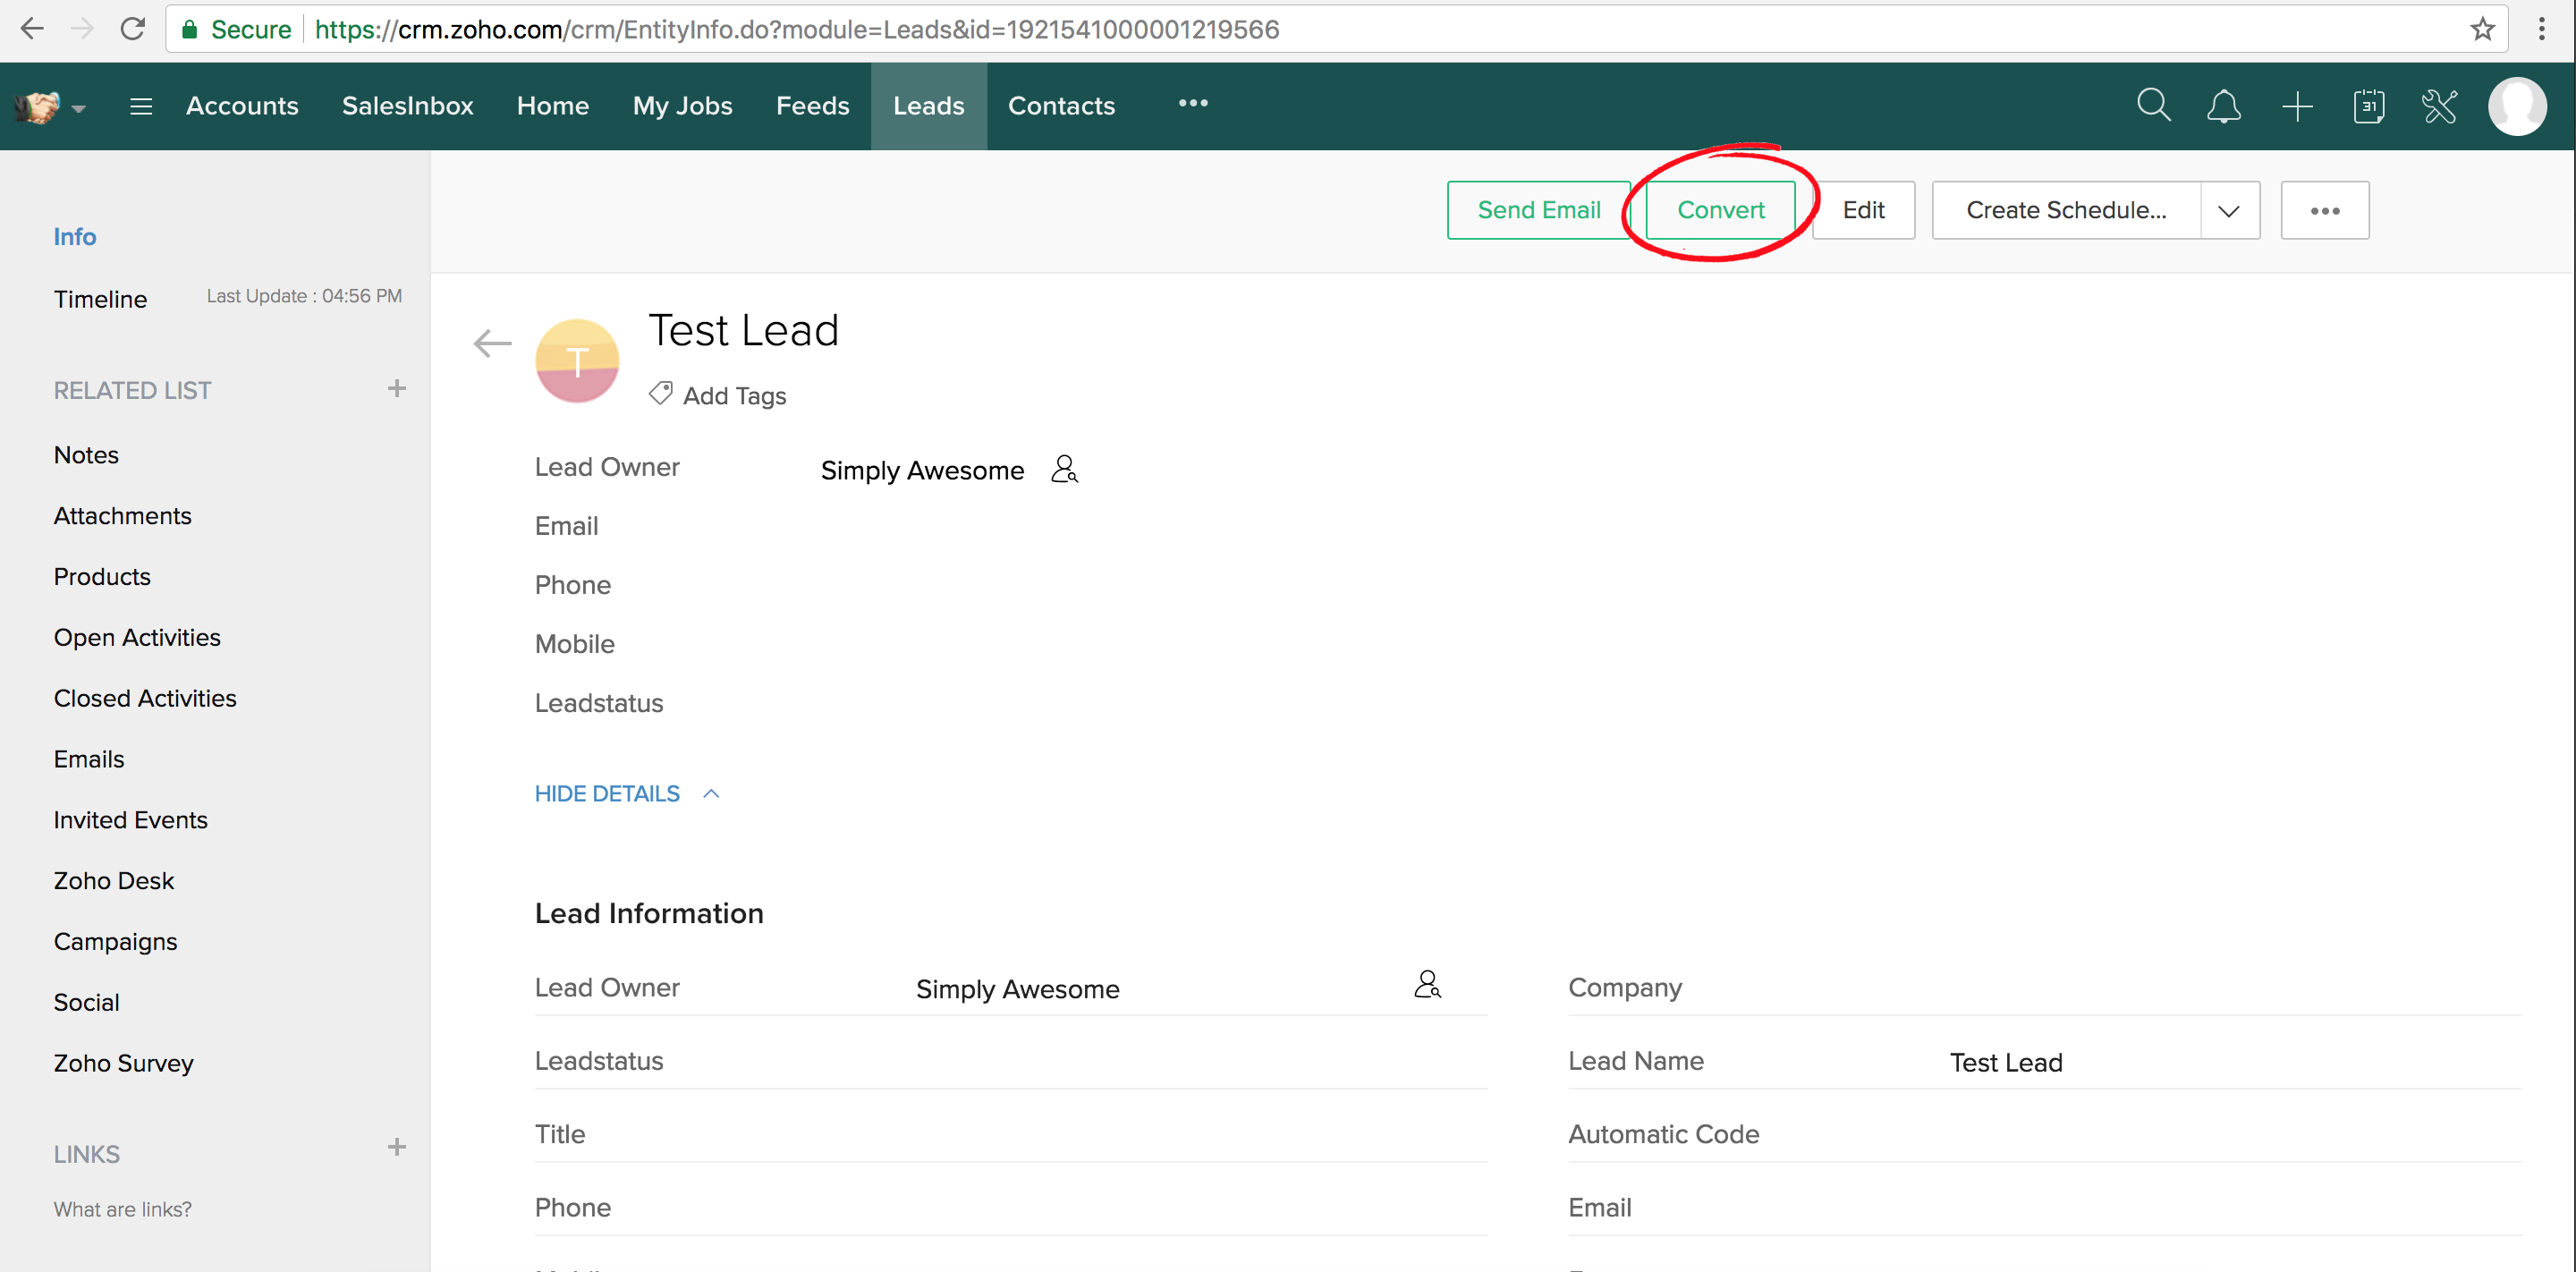Change owner icon next to Simply Awesome header

click(1064, 469)
